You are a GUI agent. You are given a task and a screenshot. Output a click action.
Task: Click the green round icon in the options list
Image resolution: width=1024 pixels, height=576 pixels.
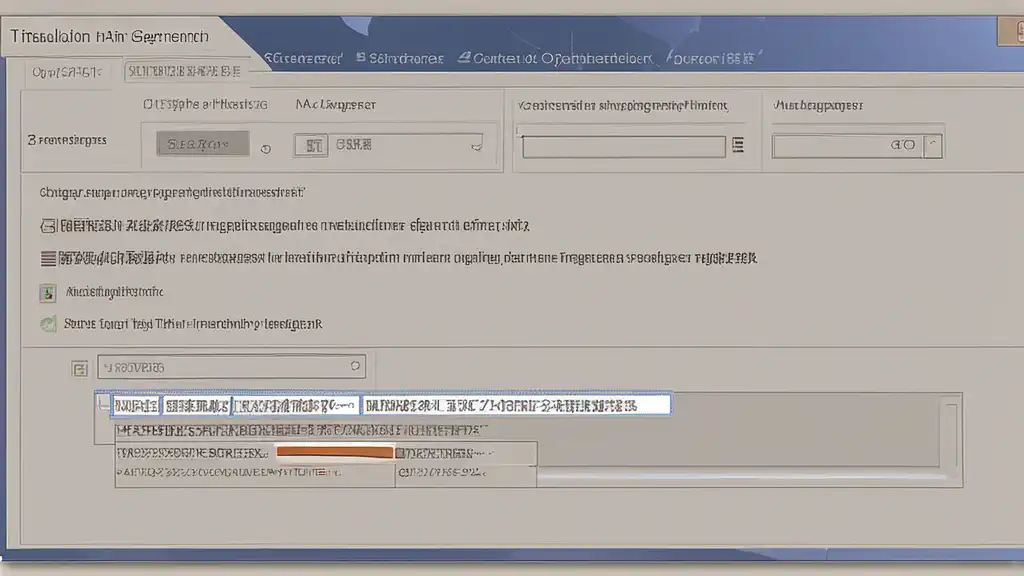[48, 324]
